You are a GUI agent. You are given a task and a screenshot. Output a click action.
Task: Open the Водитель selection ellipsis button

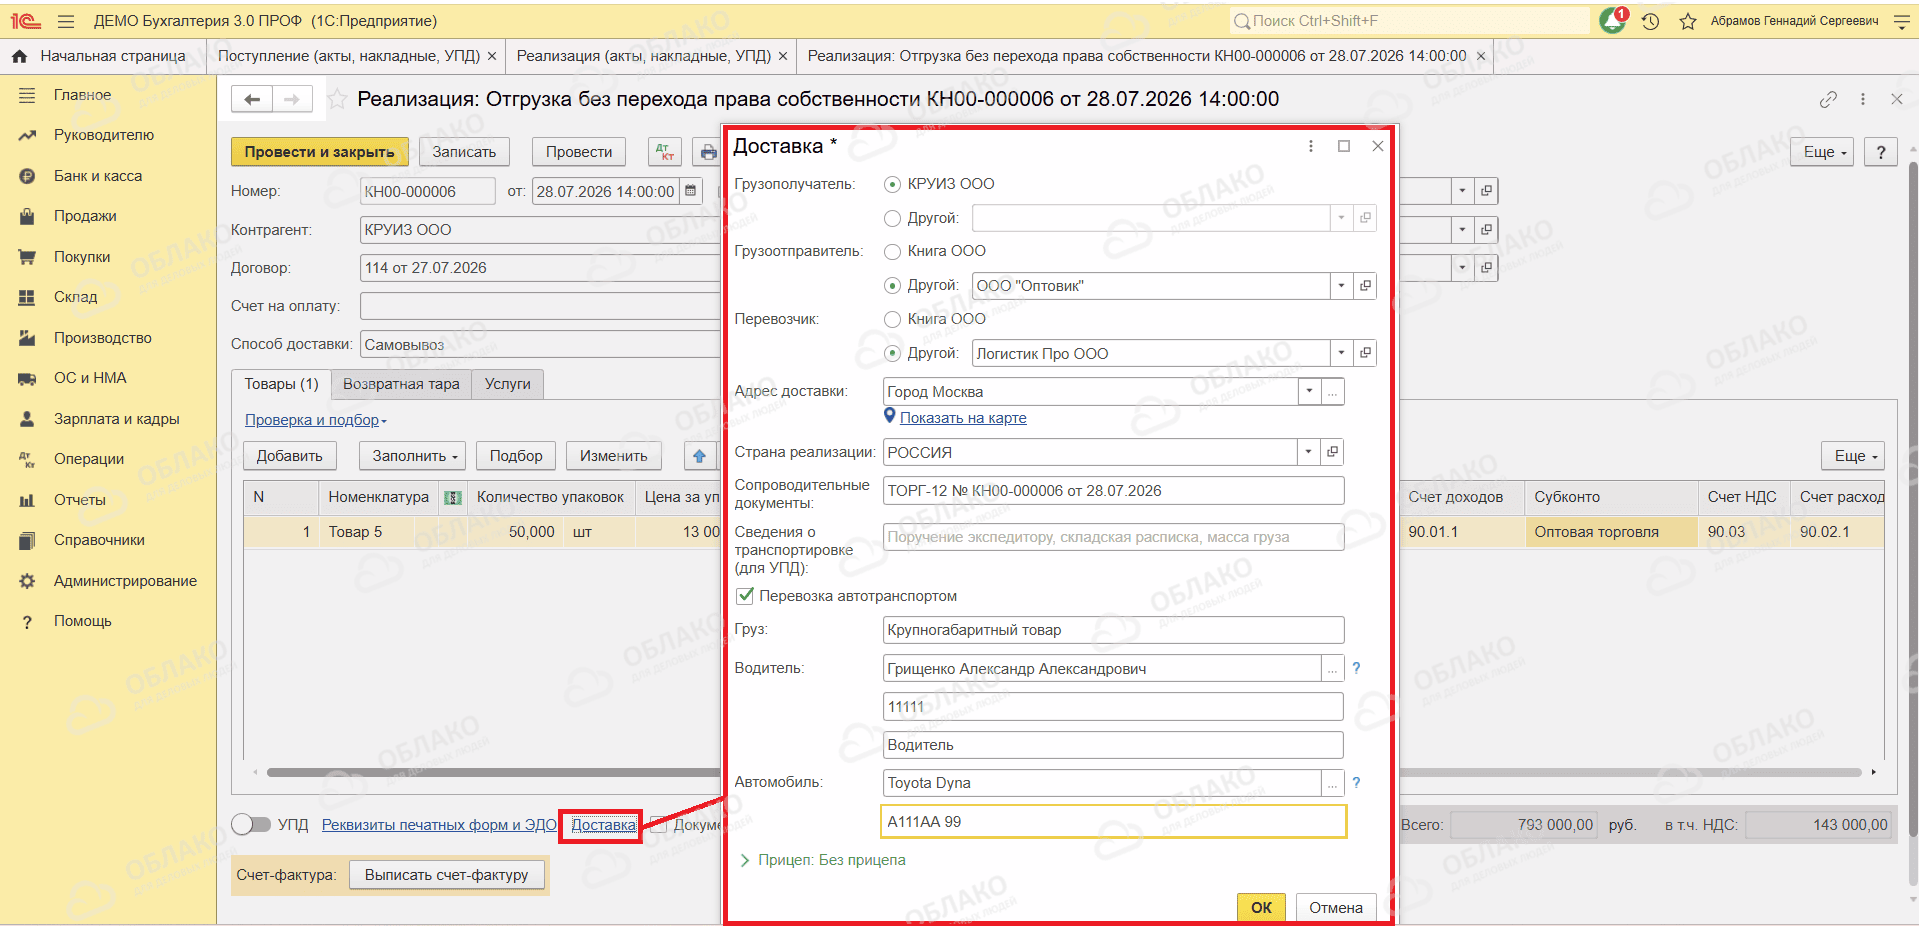(x=1332, y=668)
